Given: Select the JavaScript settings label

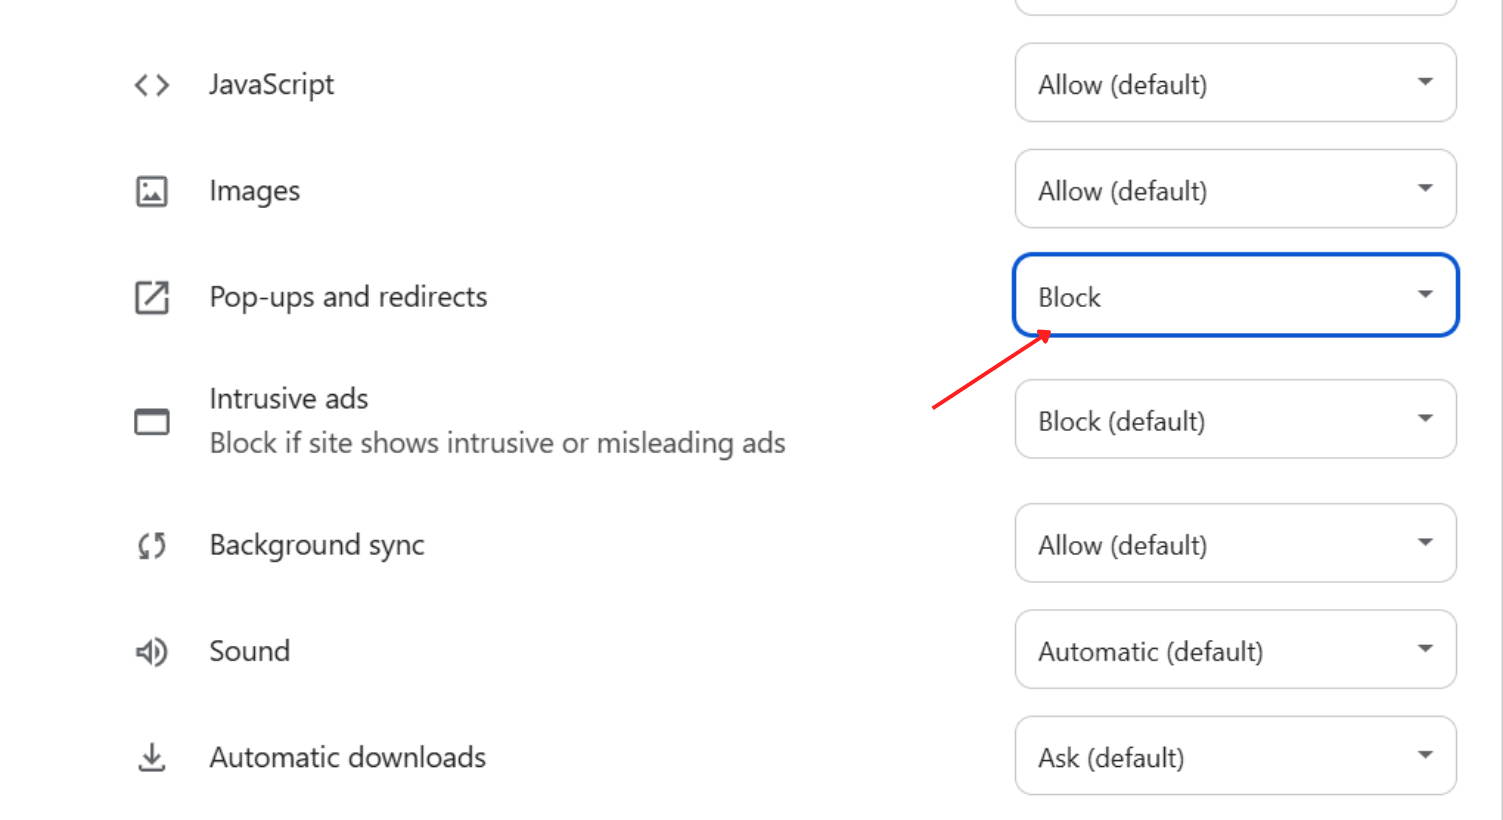Looking at the screenshot, I should [x=271, y=85].
